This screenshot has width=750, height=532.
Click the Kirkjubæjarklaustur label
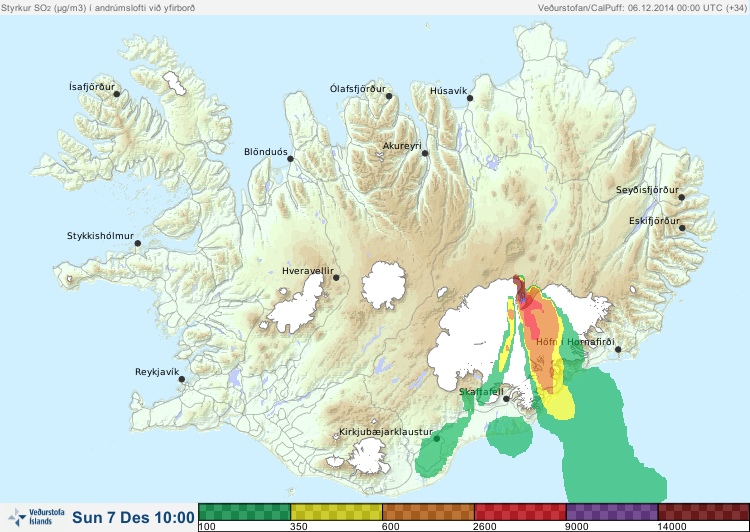coord(386,432)
